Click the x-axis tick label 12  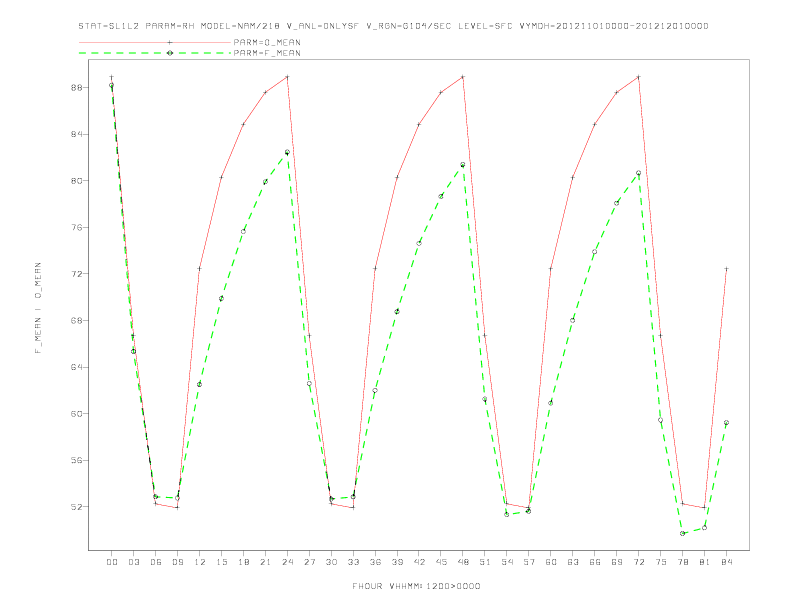[x=200, y=562]
